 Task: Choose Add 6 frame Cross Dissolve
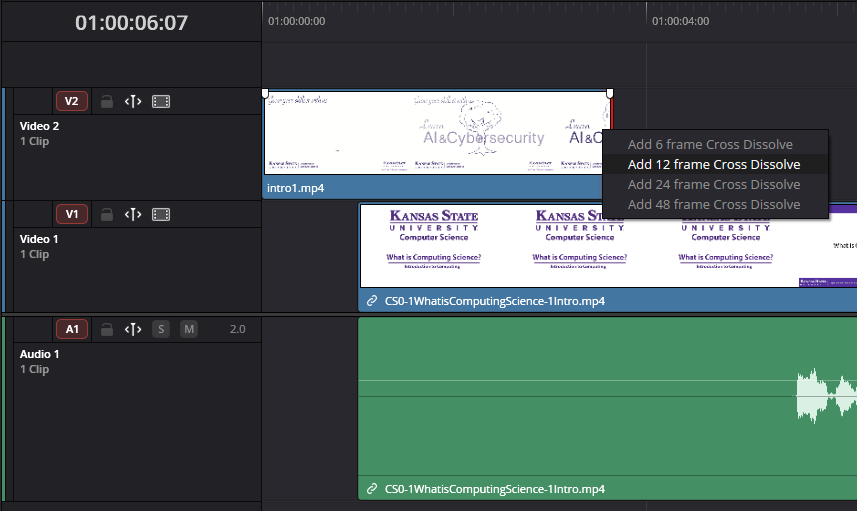pyautogui.click(x=715, y=144)
